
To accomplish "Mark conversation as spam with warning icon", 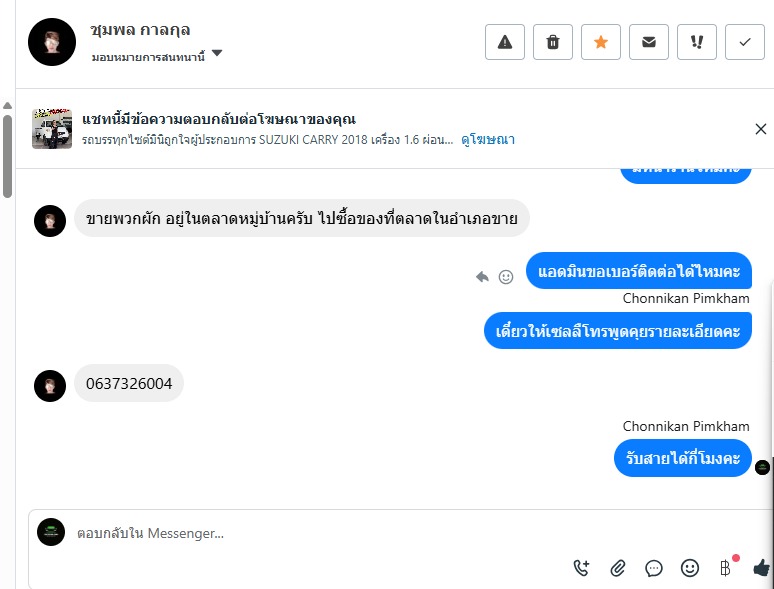I will click(505, 42).
